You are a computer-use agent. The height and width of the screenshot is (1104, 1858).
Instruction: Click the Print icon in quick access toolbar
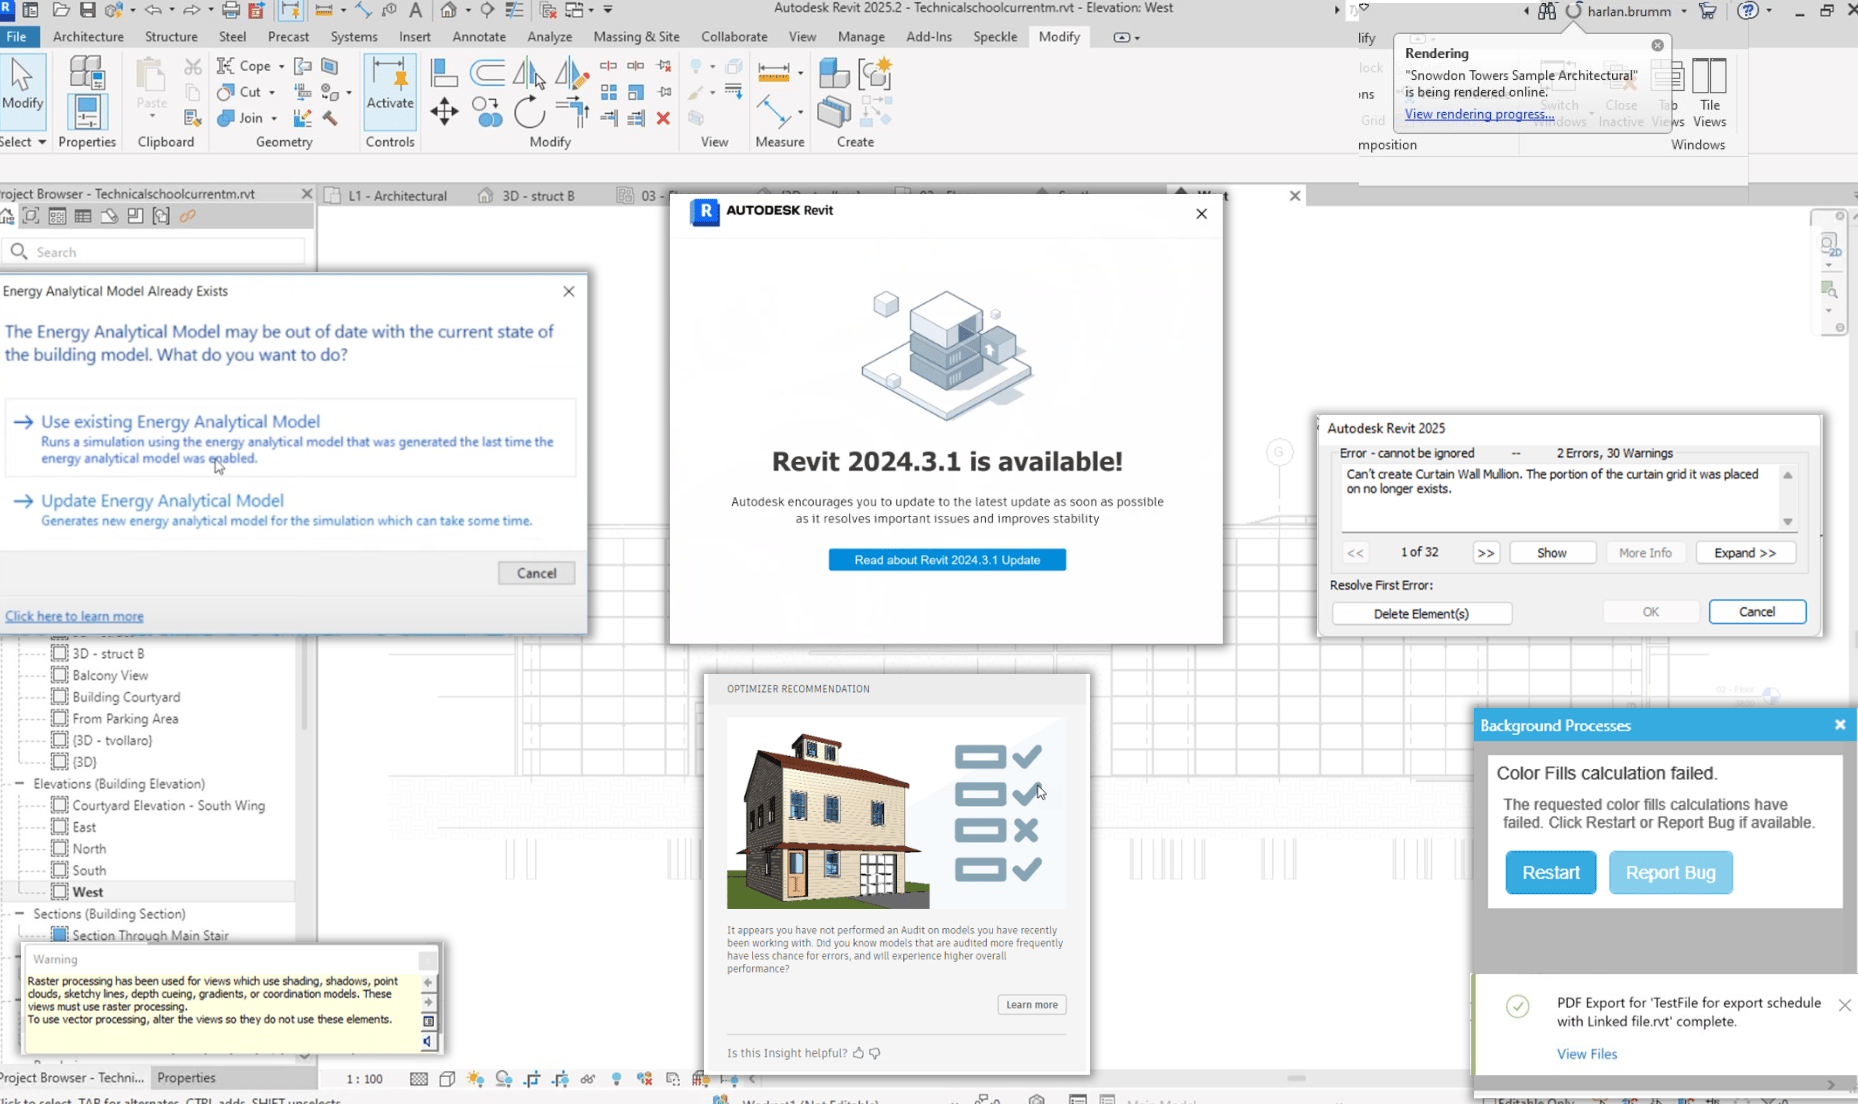point(230,10)
